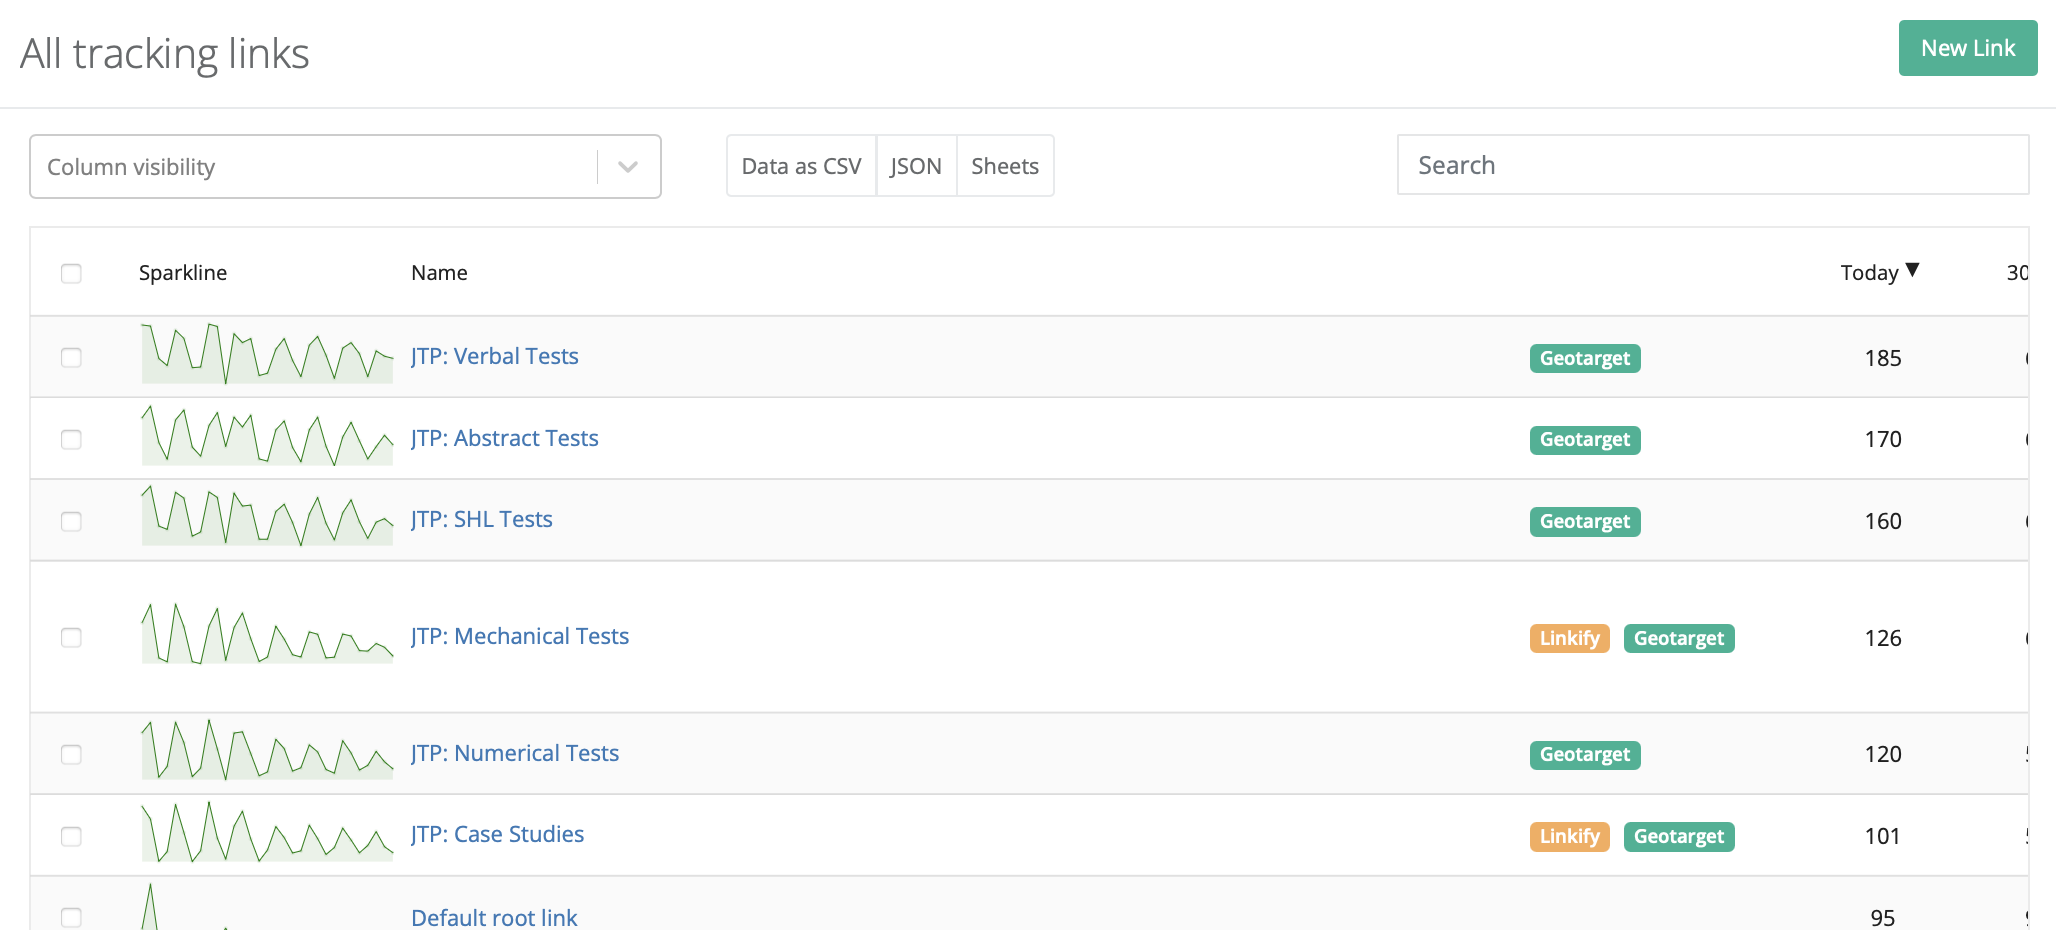Click the Geotarget tag on JTP: Abstract Tests
The width and height of the screenshot is (2056, 930).
(1583, 440)
